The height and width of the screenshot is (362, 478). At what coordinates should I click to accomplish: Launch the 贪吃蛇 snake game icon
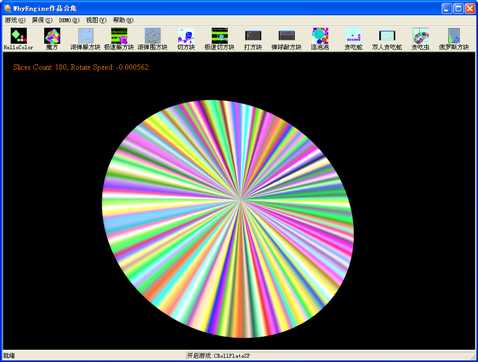[354, 36]
